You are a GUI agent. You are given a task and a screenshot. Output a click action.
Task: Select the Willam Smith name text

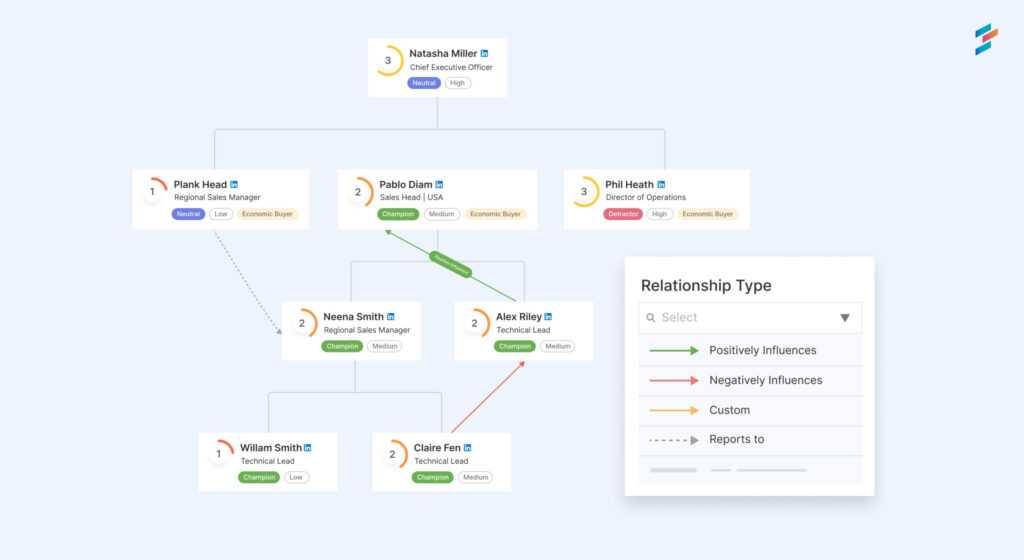click(270, 448)
